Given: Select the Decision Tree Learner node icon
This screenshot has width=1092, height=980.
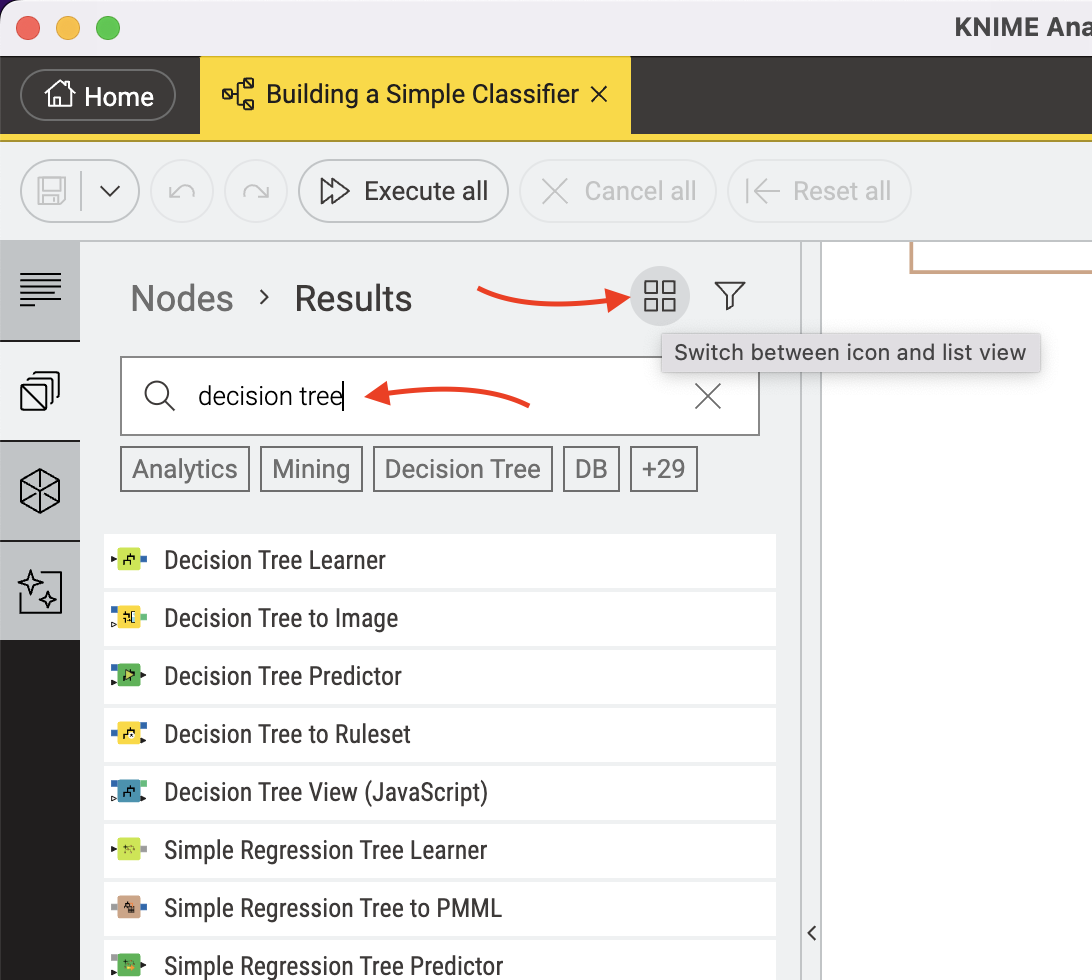Looking at the screenshot, I should tap(131, 560).
